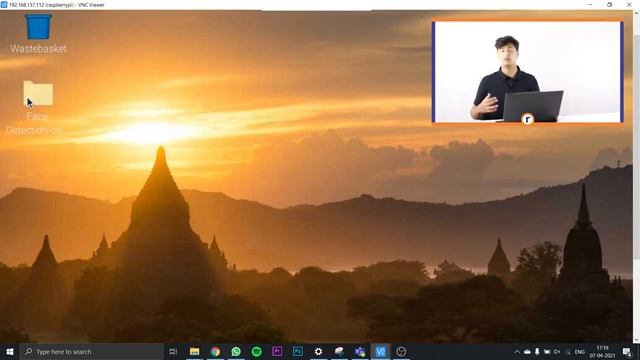Click the battery status tray icon

tap(547, 351)
